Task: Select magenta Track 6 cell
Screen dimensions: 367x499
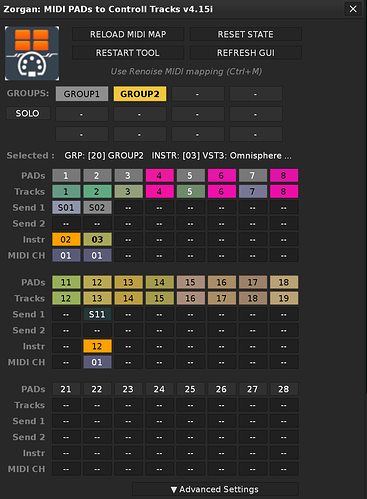Action: [x=222, y=192]
